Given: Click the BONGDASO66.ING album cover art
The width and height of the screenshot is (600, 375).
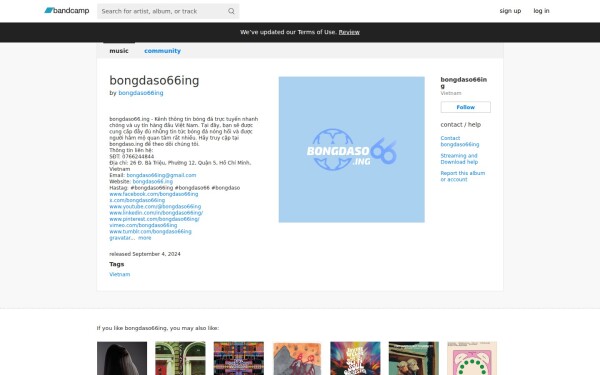Looking at the screenshot, I should tap(352, 150).
